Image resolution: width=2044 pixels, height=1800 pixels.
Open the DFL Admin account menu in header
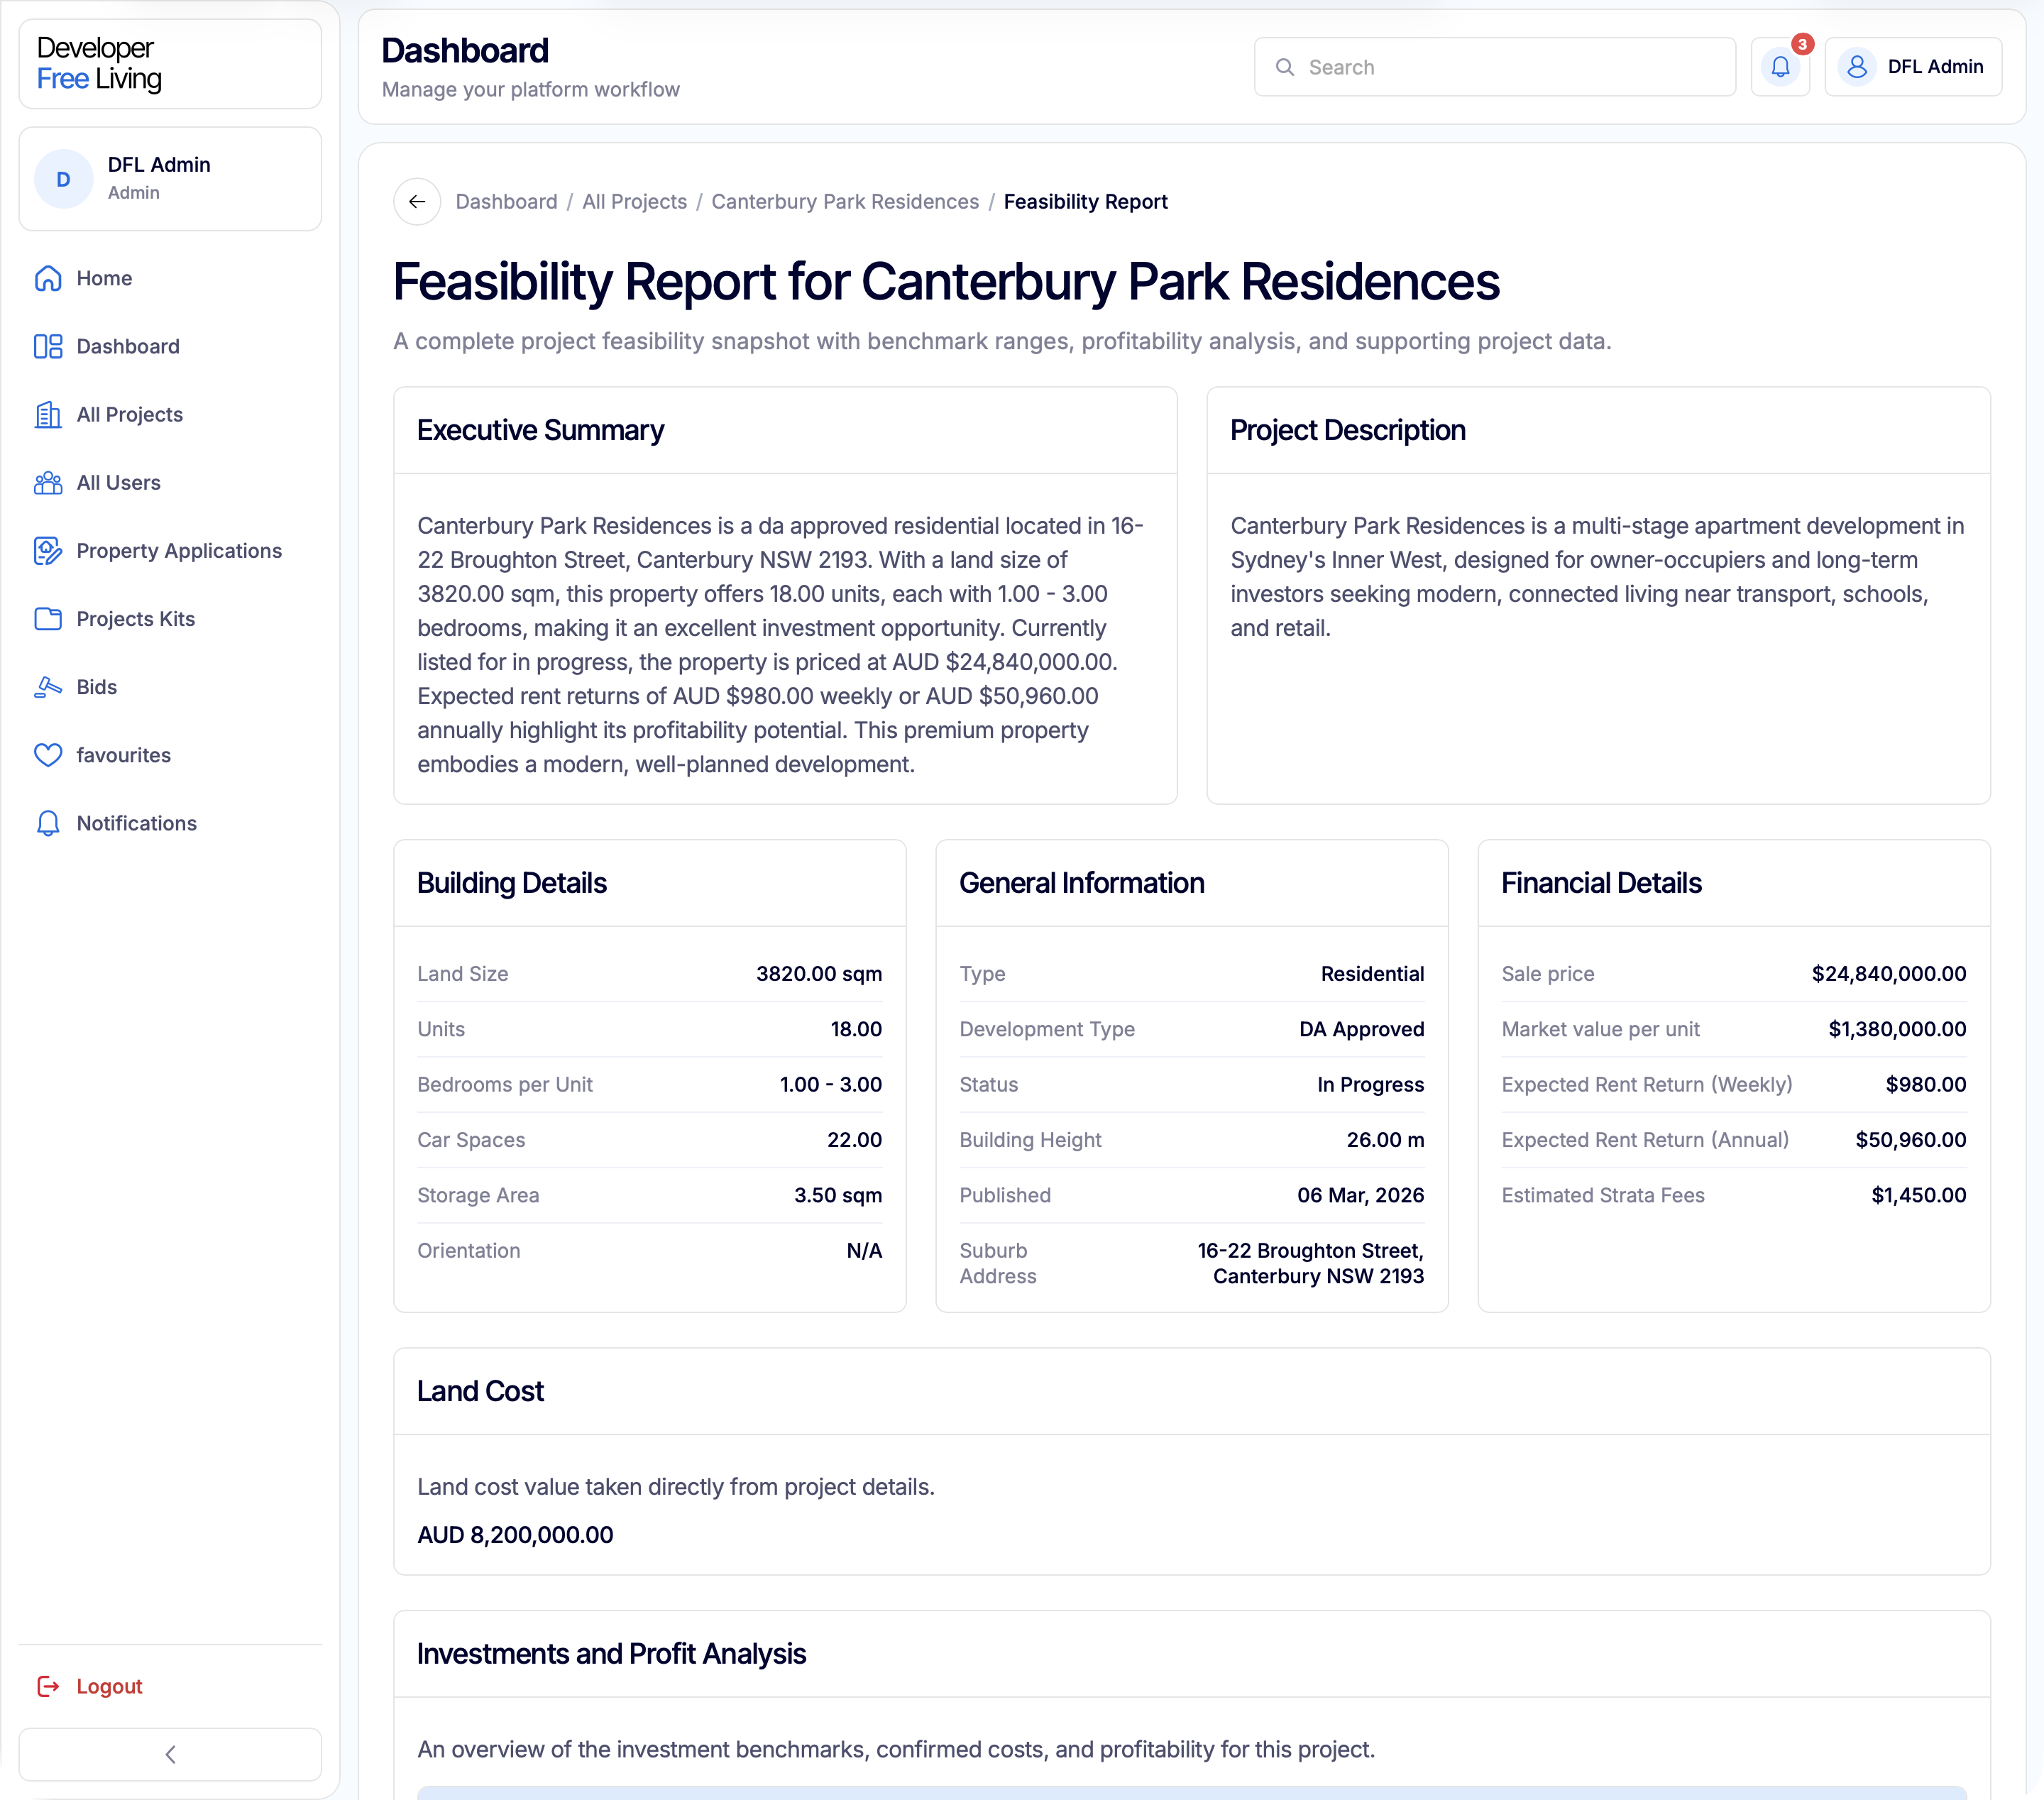(1913, 67)
